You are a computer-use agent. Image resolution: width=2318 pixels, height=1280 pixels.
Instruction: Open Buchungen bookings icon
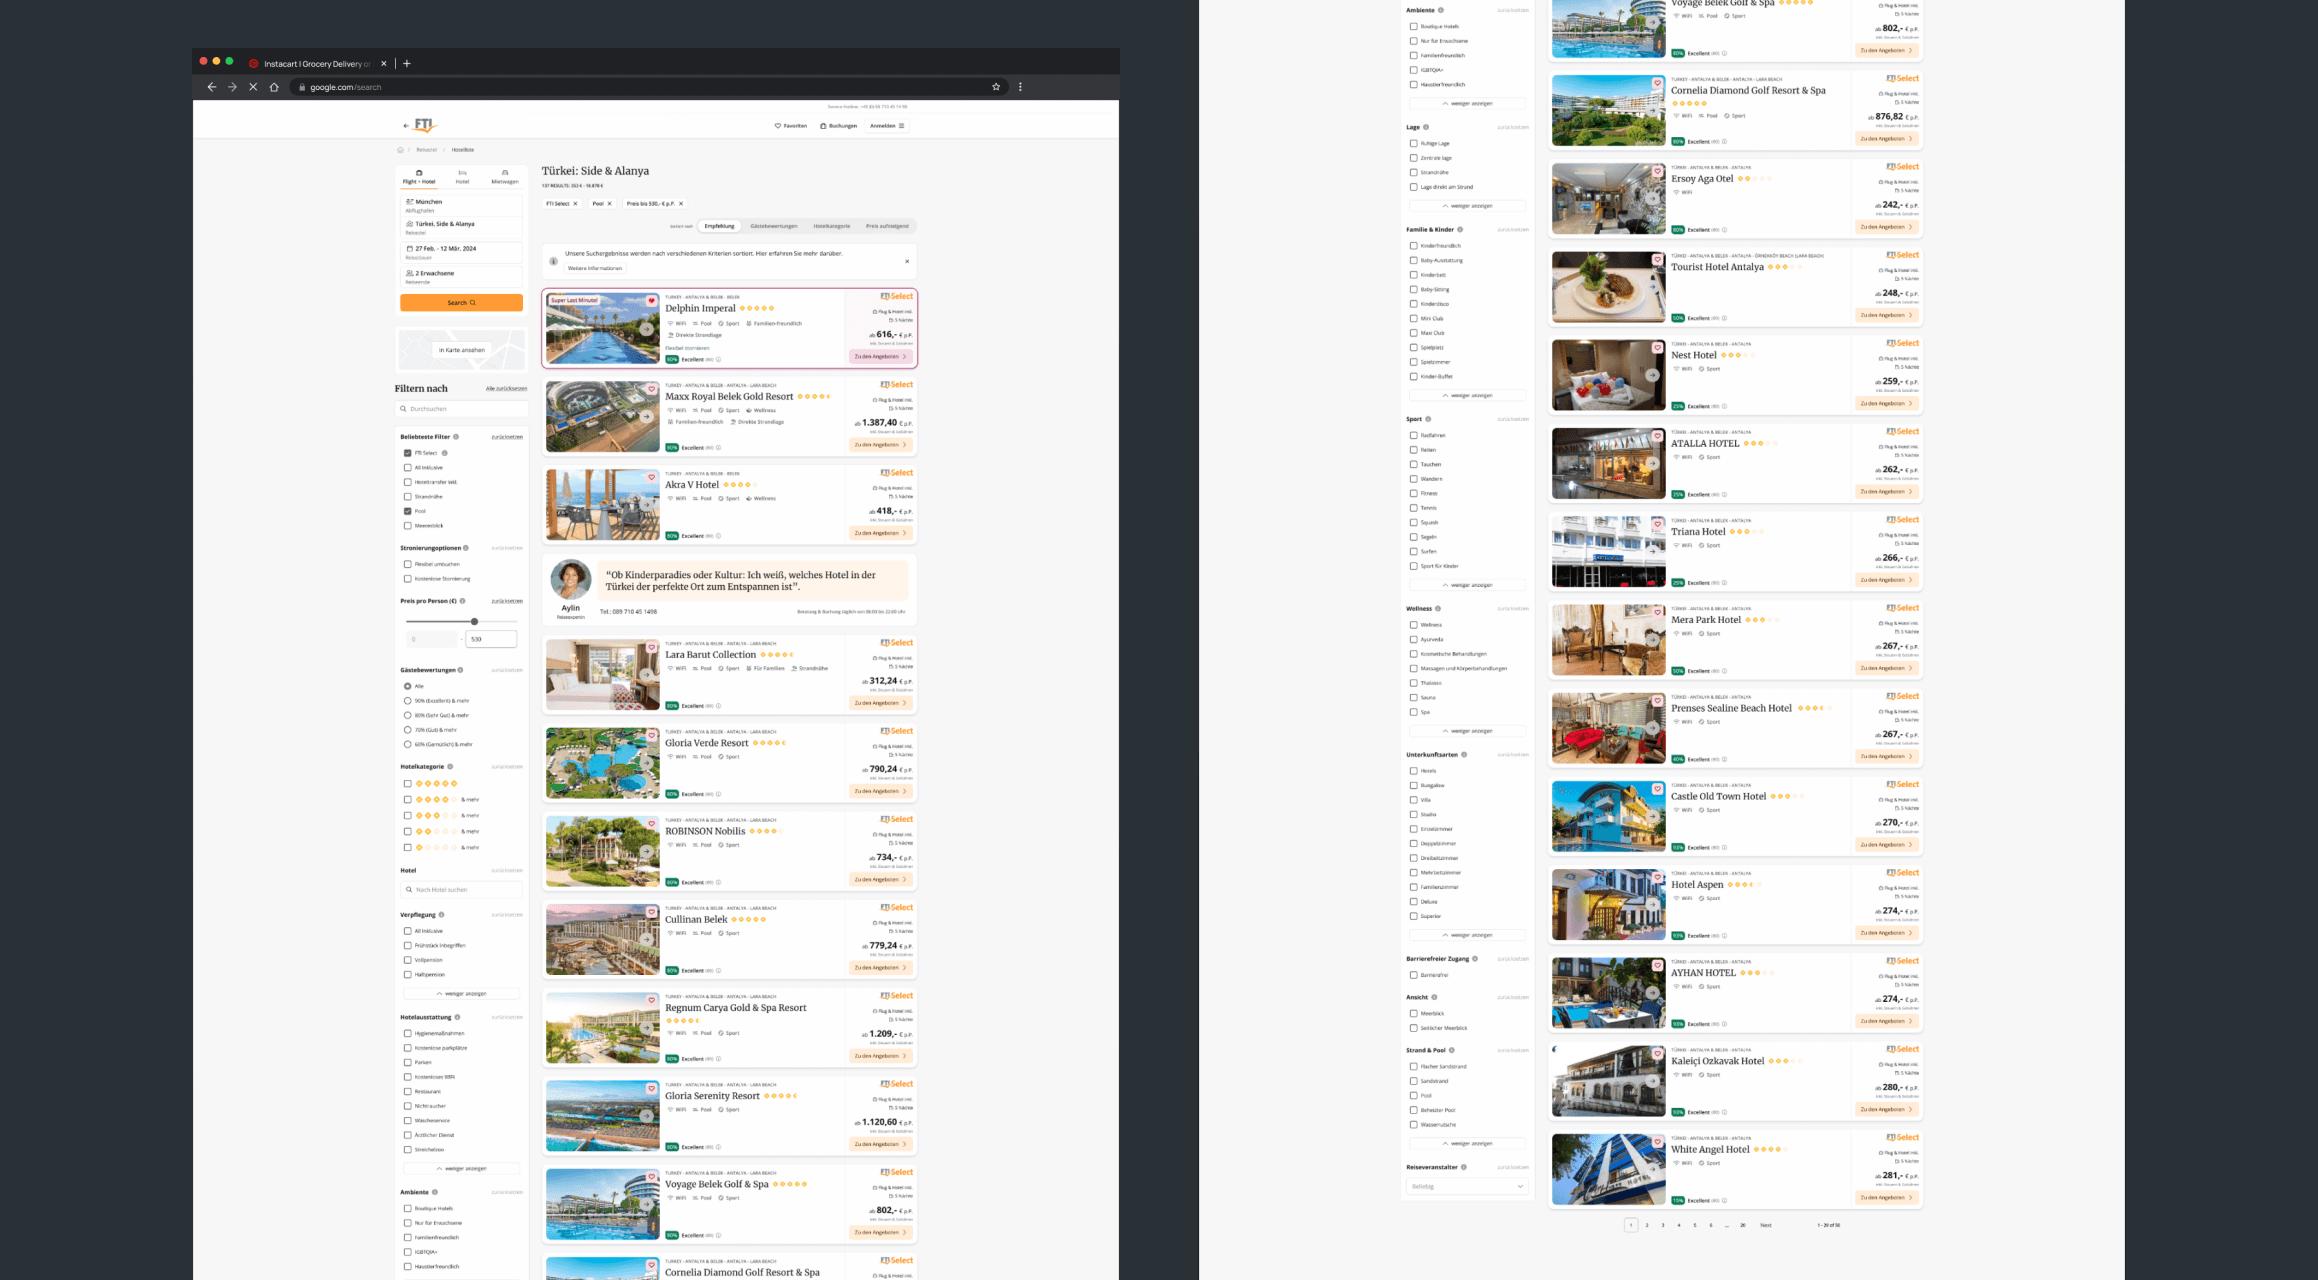click(823, 126)
